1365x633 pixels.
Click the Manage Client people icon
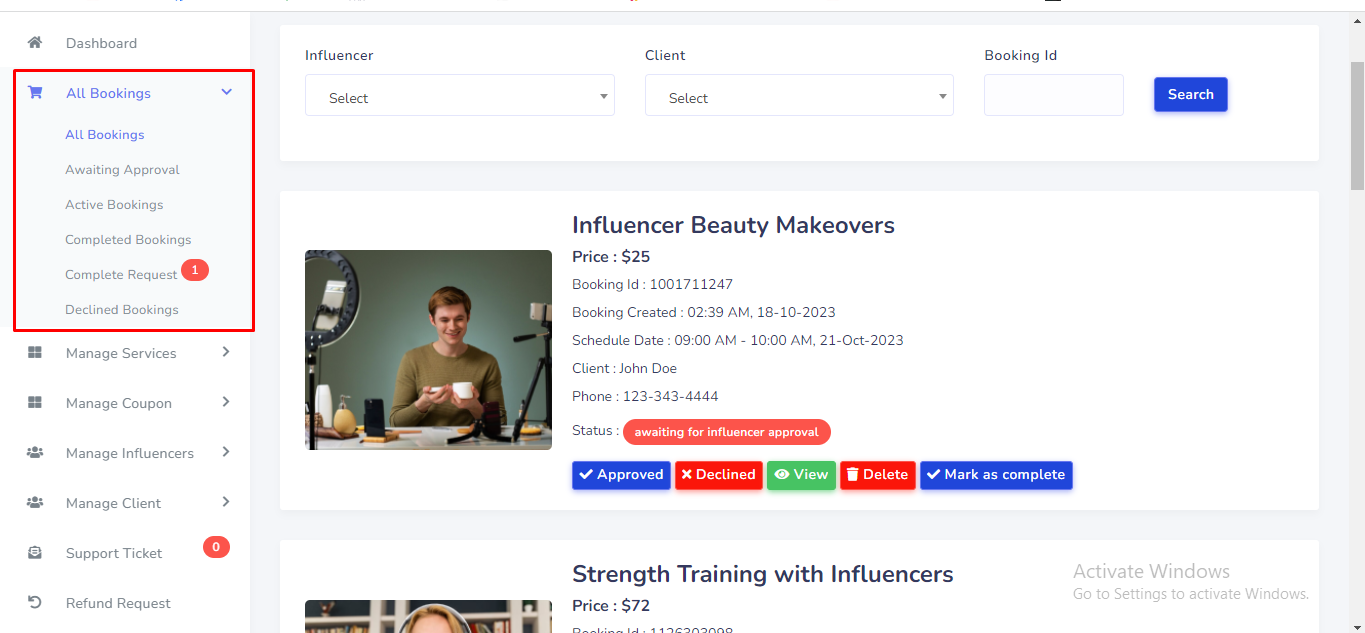[35, 503]
